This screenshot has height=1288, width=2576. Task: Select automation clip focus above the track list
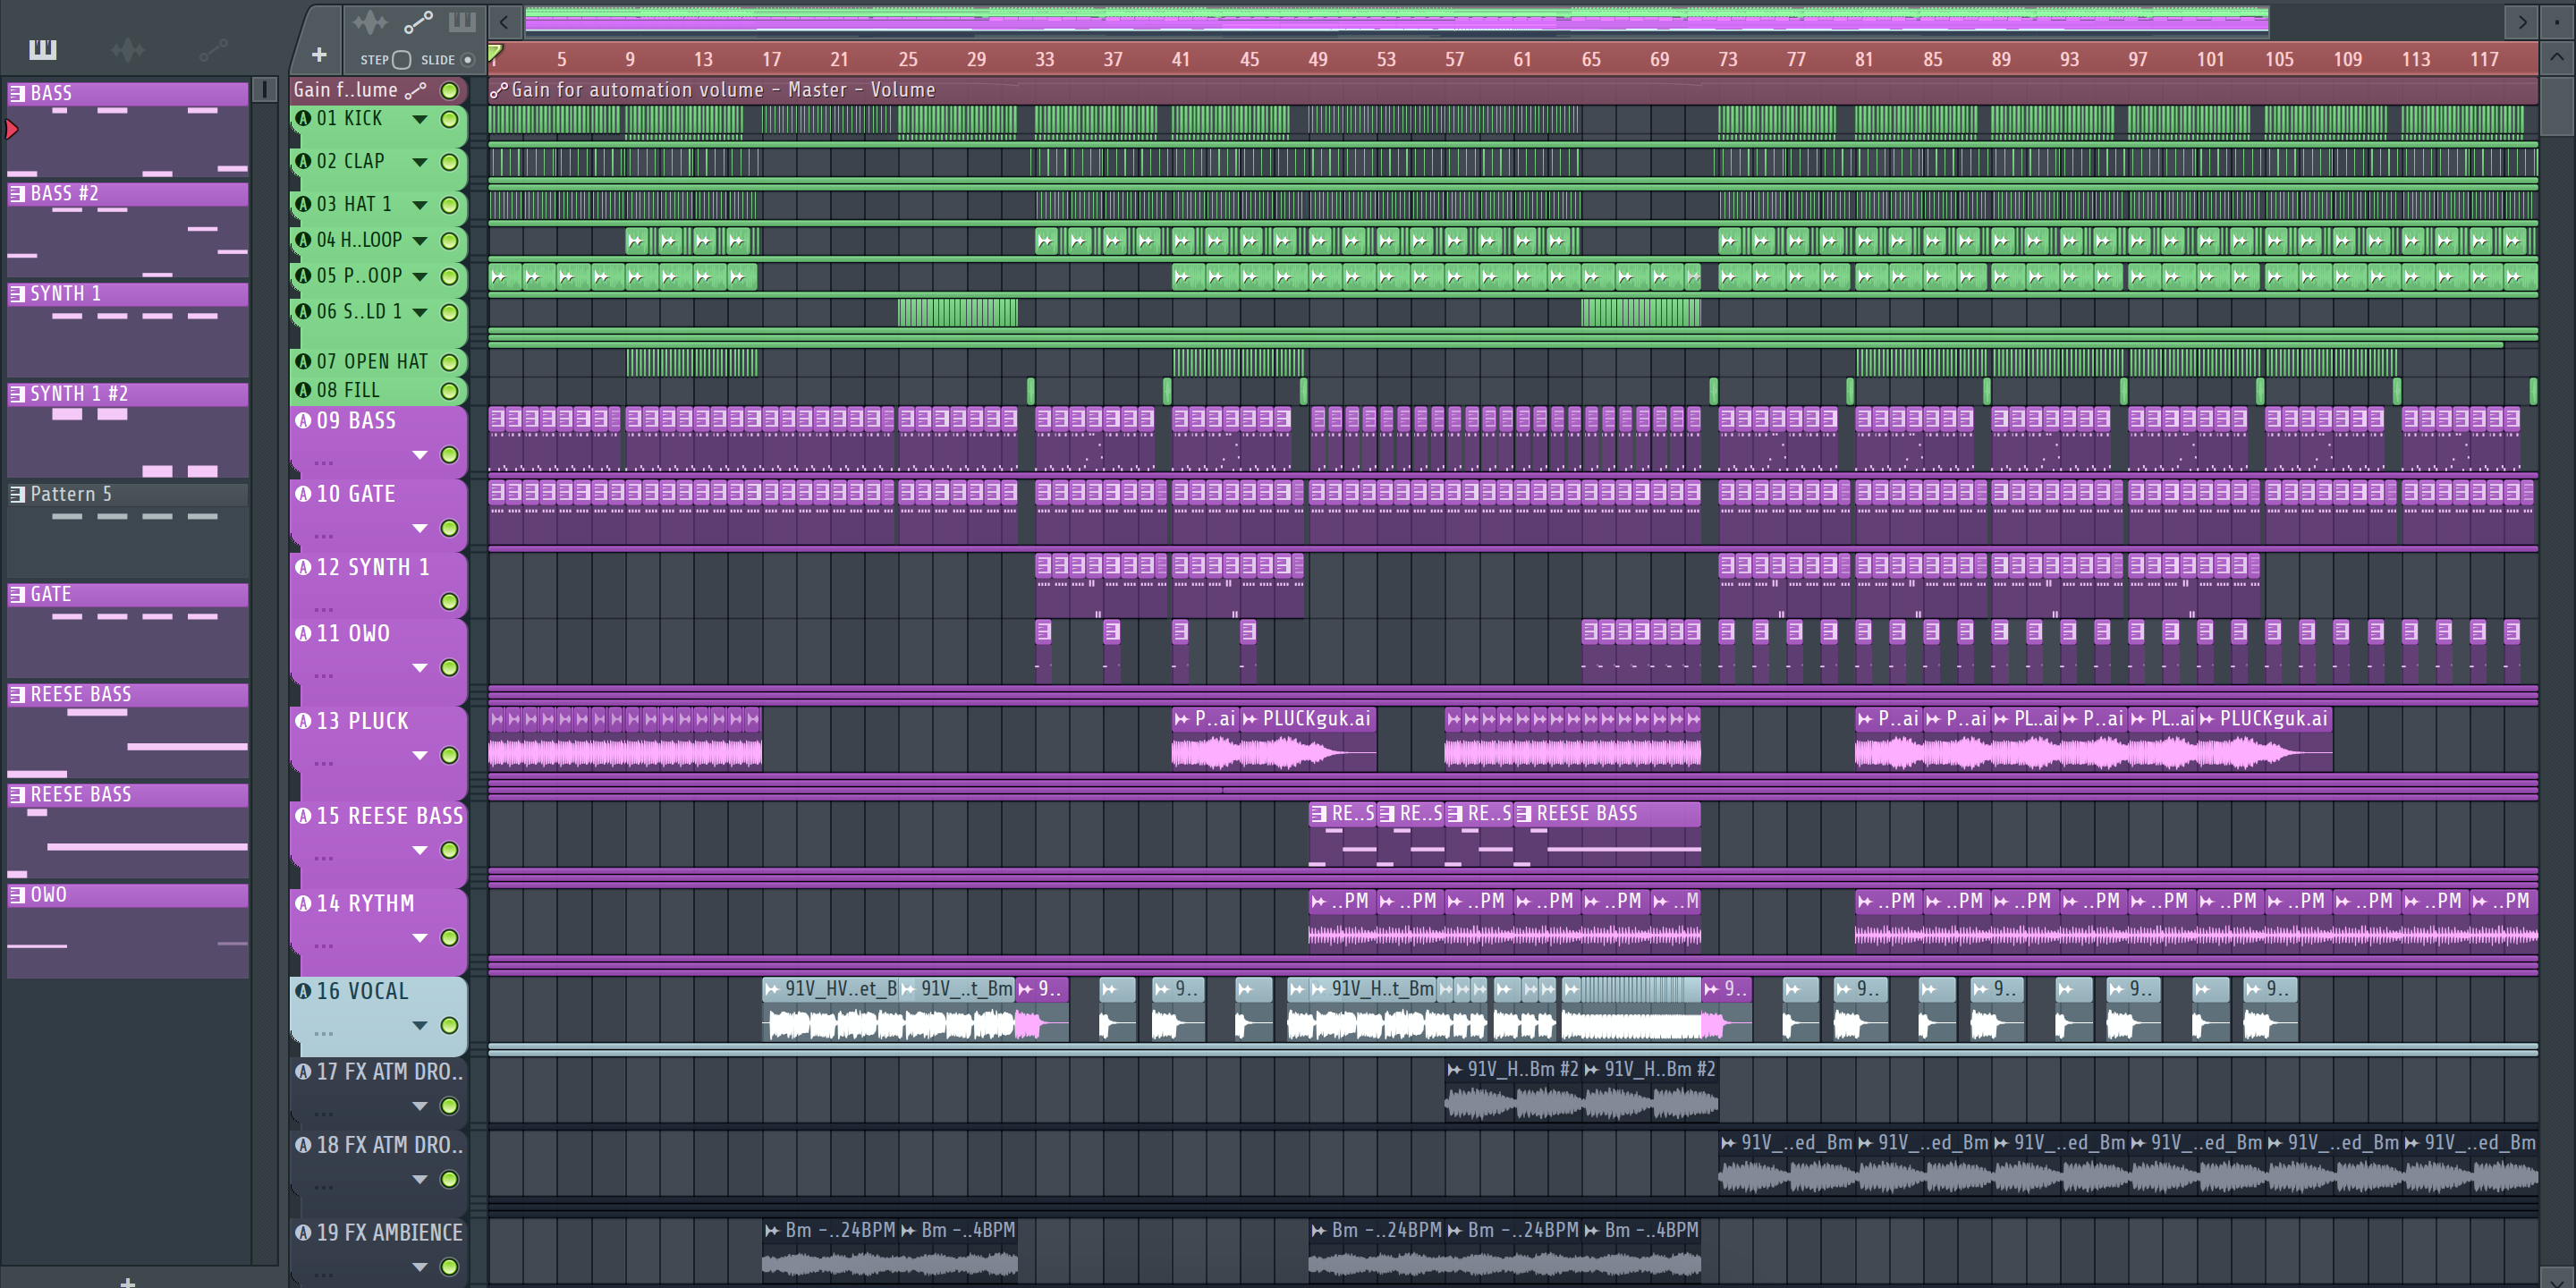417,21
